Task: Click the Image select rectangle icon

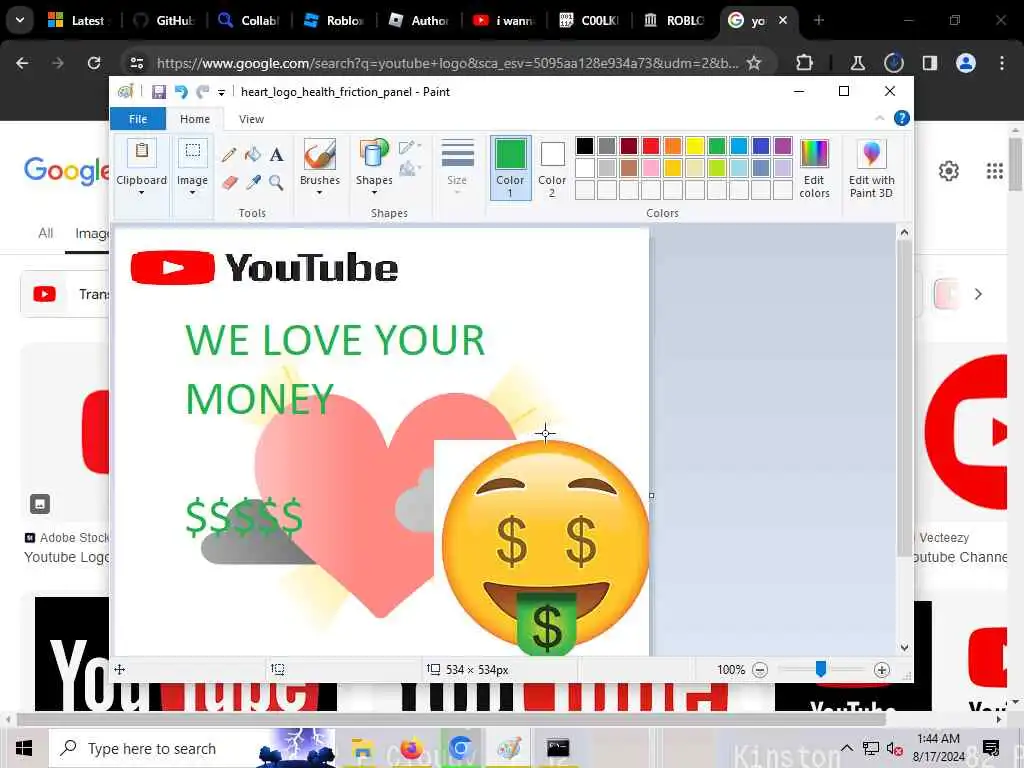Action: click(193, 152)
